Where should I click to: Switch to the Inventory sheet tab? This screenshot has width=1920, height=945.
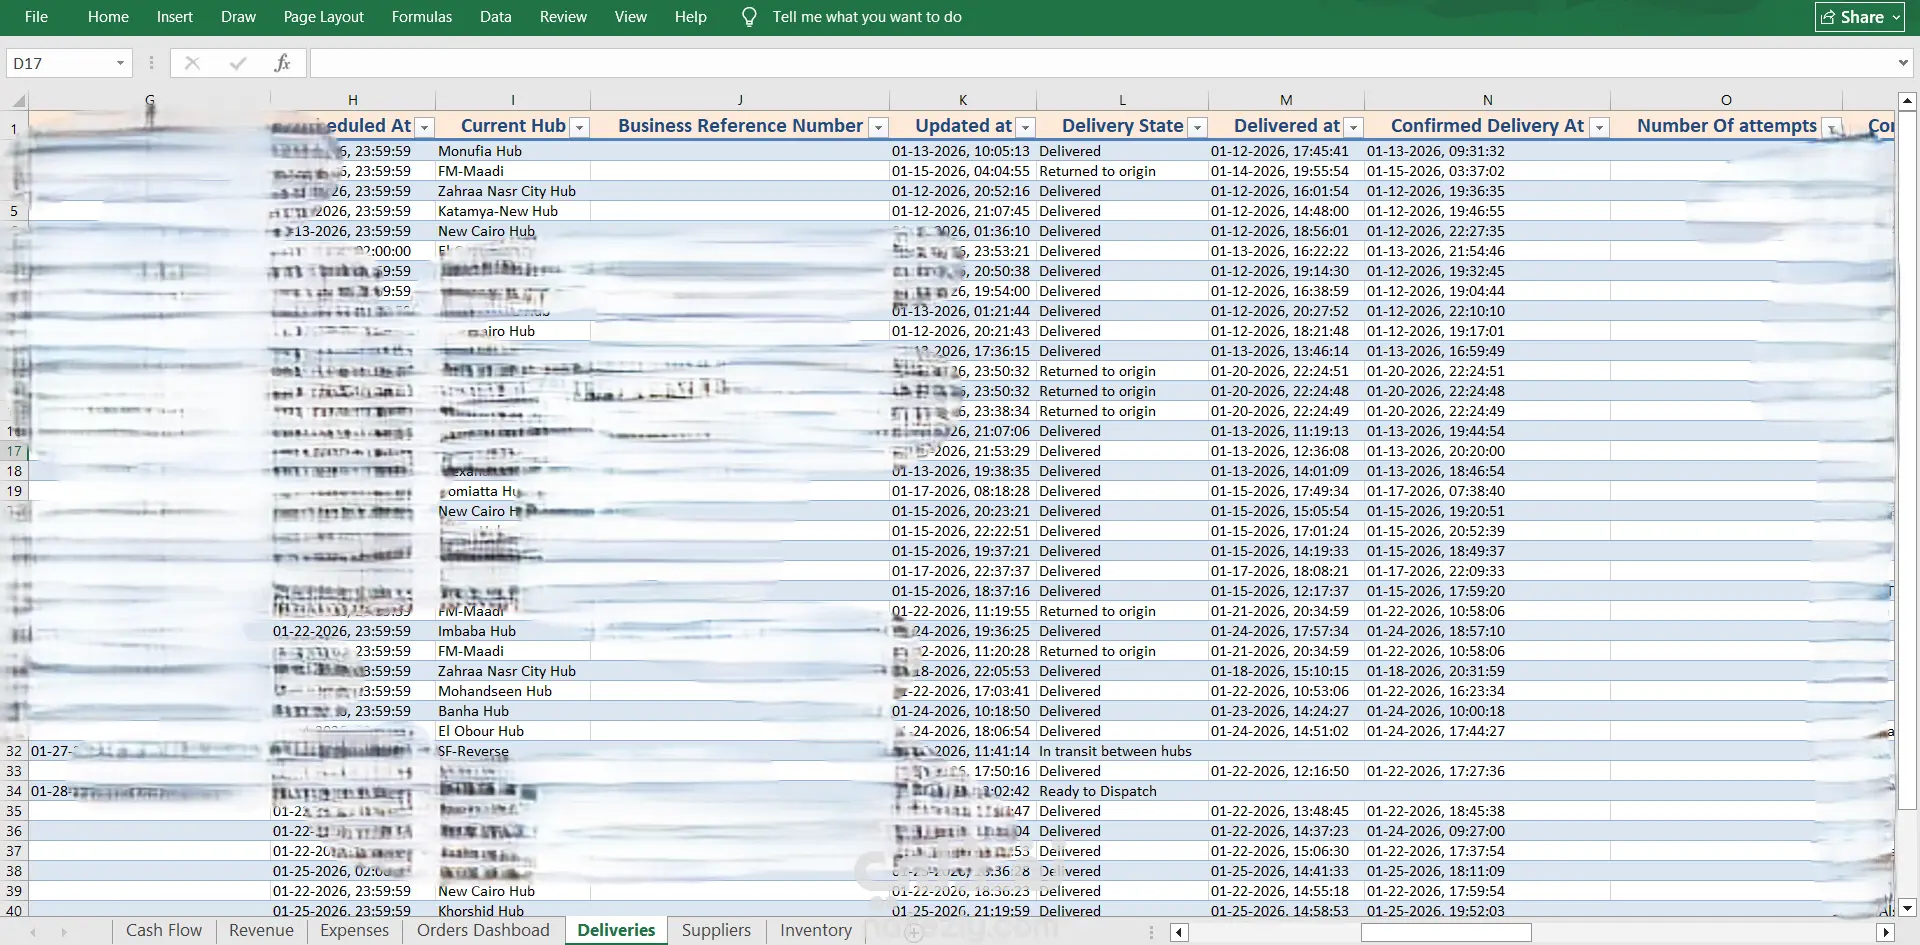(x=816, y=930)
